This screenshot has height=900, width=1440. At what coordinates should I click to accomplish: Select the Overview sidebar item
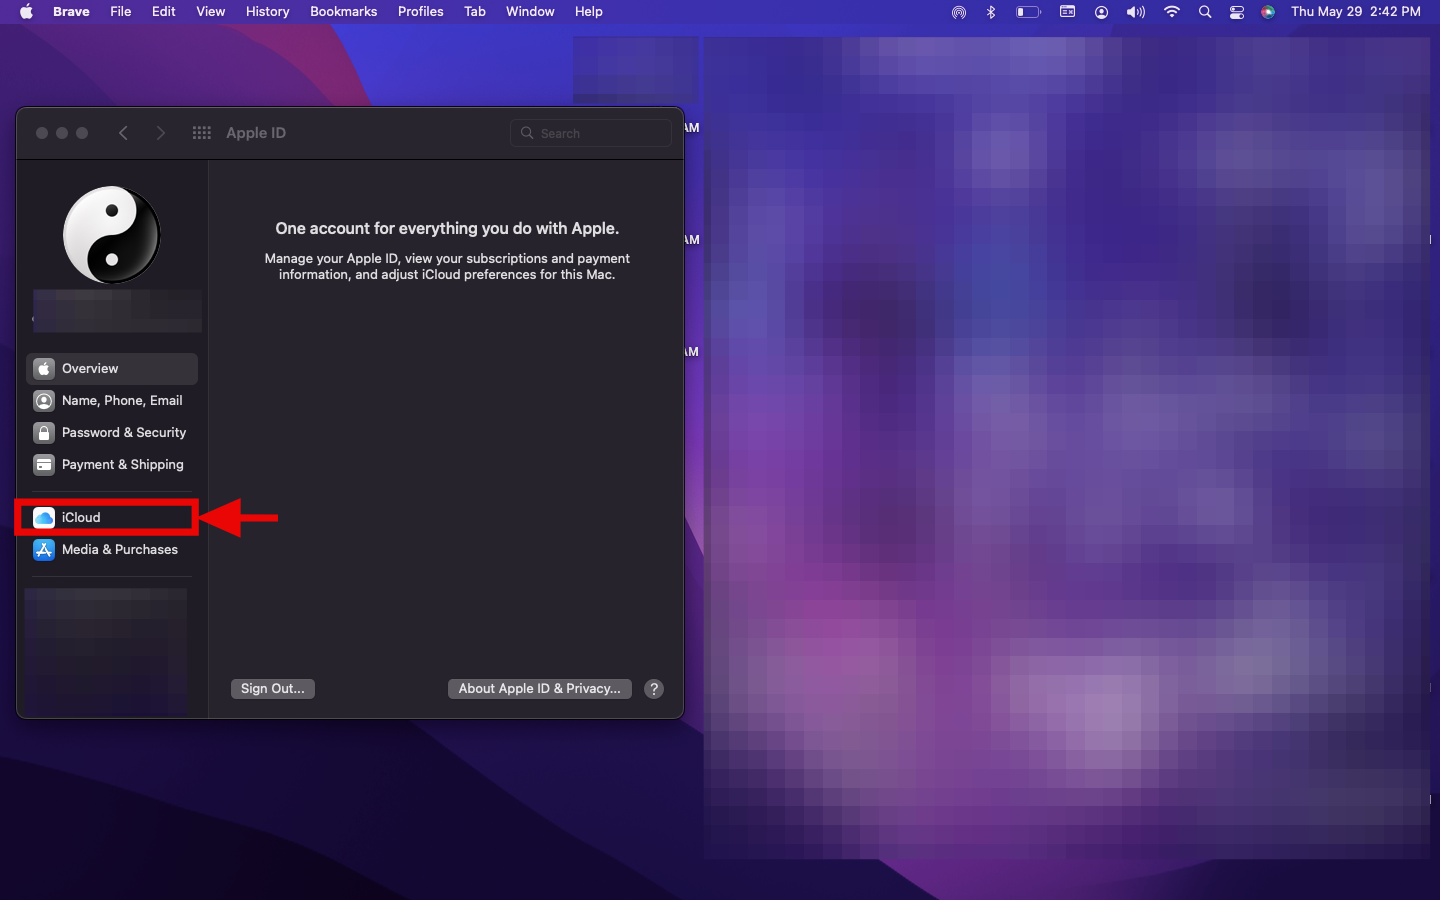90,368
